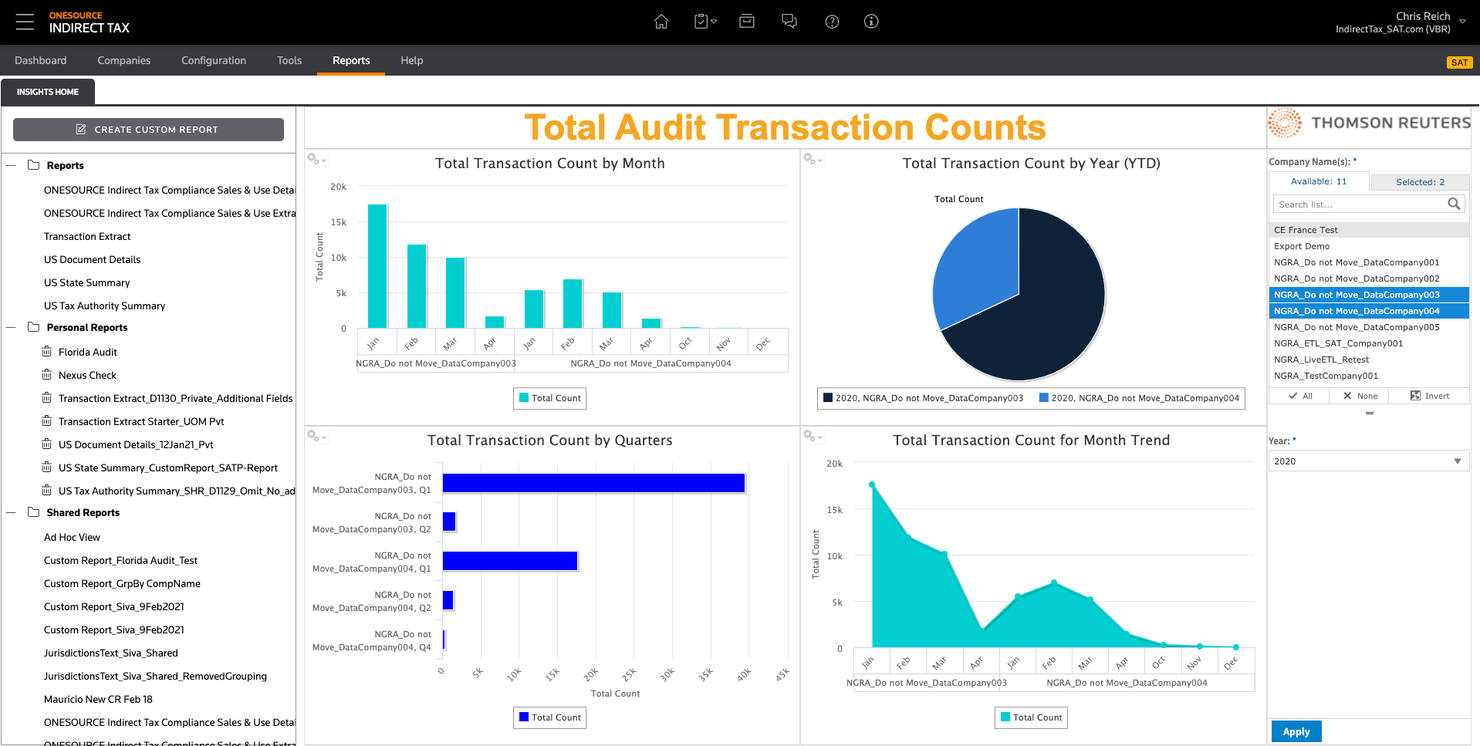The width and height of the screenshot is (1480, 746).
Task: Click None to deselect all companies
Action: pyautogui.click(x=1360, y=395)
